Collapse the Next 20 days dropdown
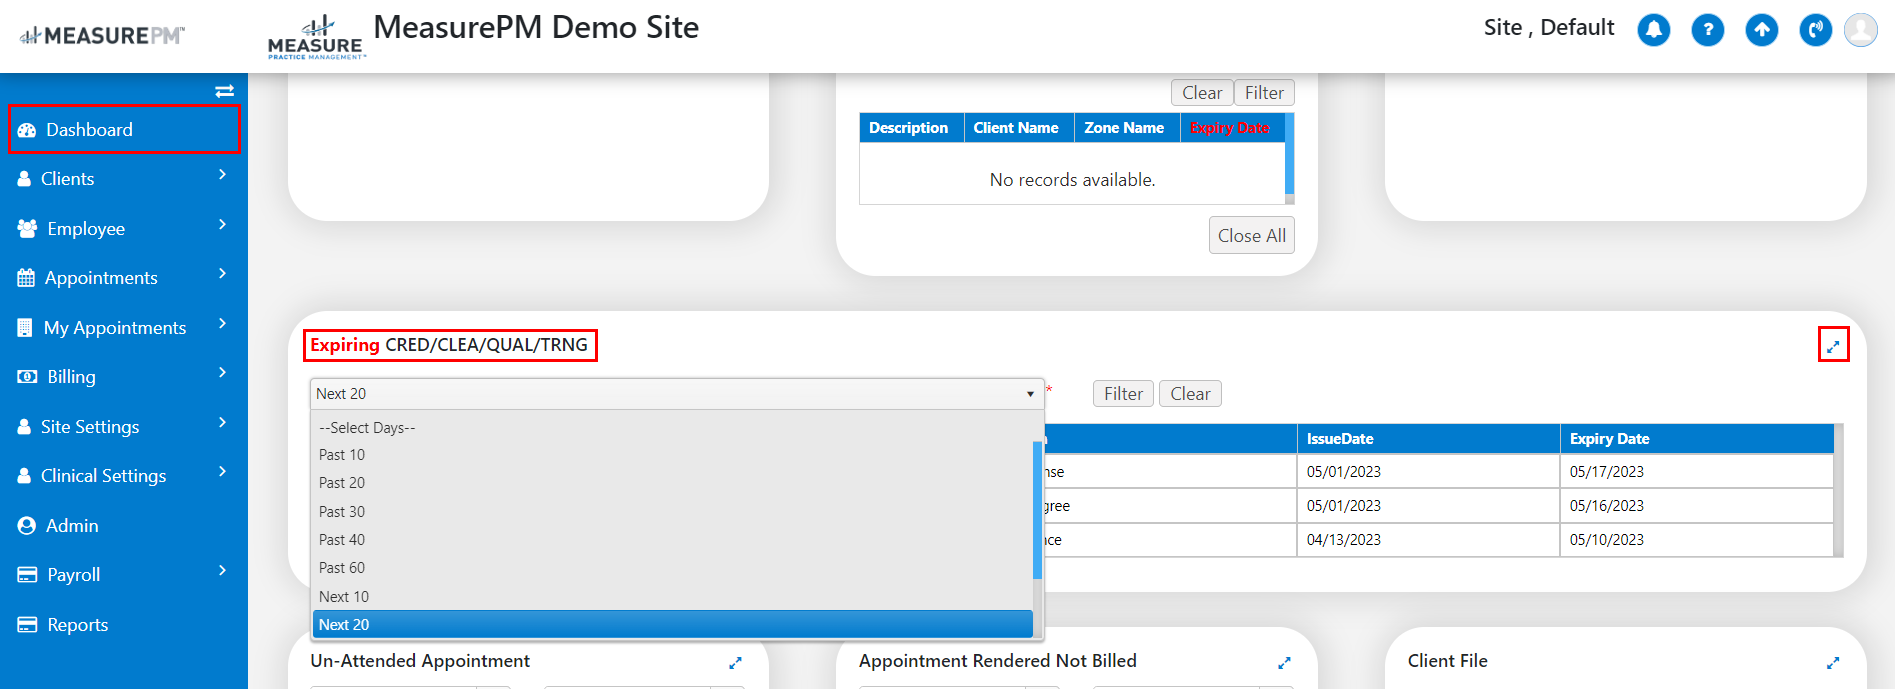Image resolution: width=1895 pixels, height=689 pixels. [677, 394]
